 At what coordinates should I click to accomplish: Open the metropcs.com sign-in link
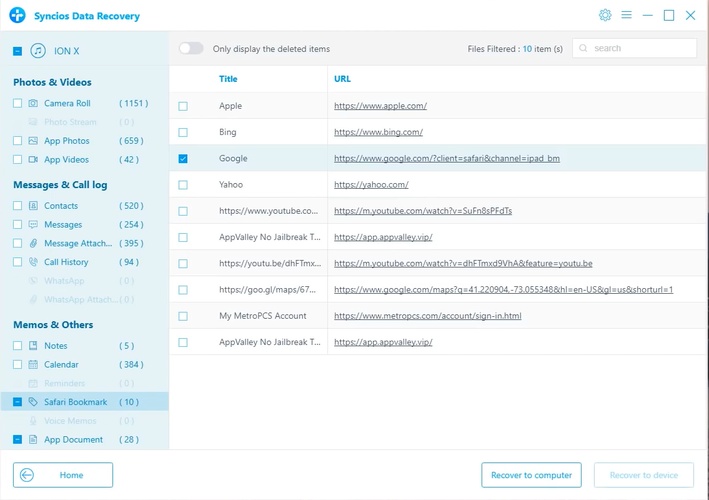[x=428, y=316]
